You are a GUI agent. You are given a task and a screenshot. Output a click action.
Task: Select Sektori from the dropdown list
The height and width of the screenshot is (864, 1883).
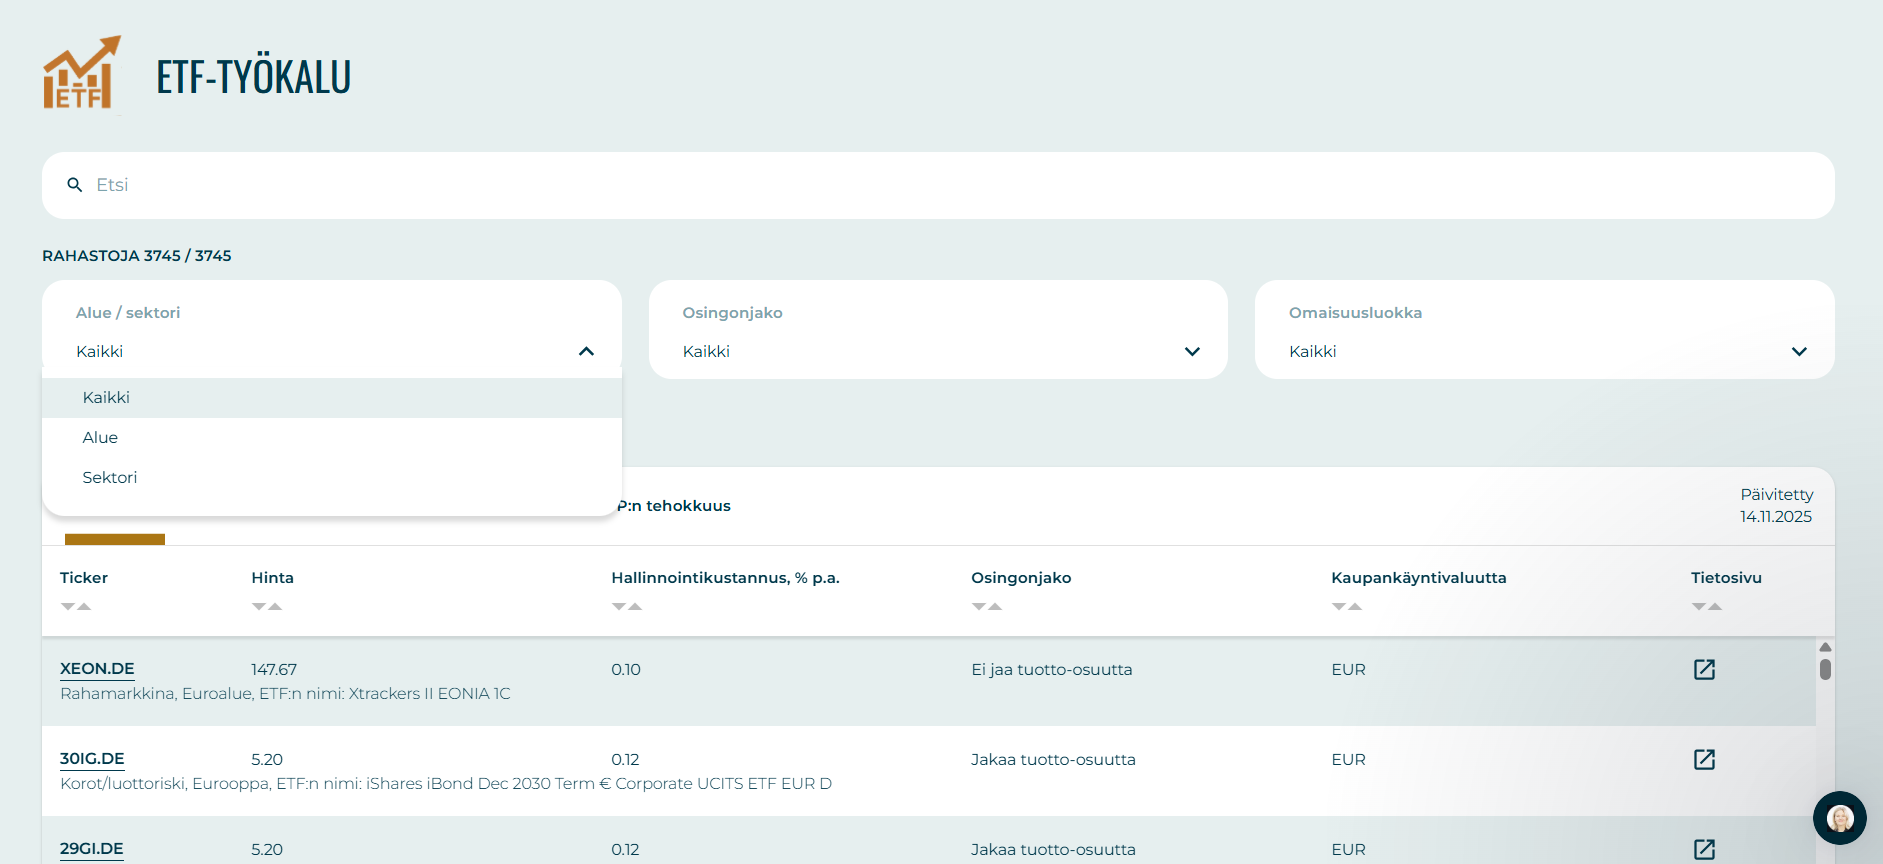[110, 478]
